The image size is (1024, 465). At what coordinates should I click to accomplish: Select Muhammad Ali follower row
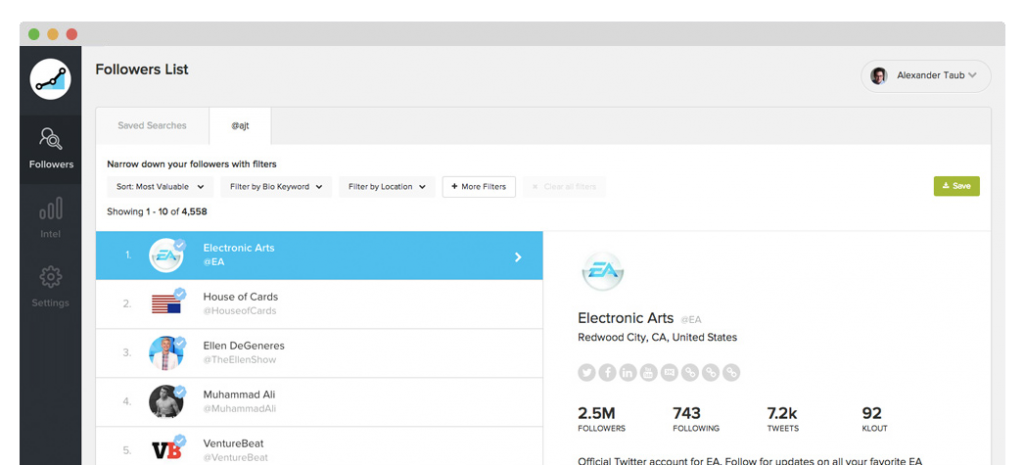click(319, 402)
